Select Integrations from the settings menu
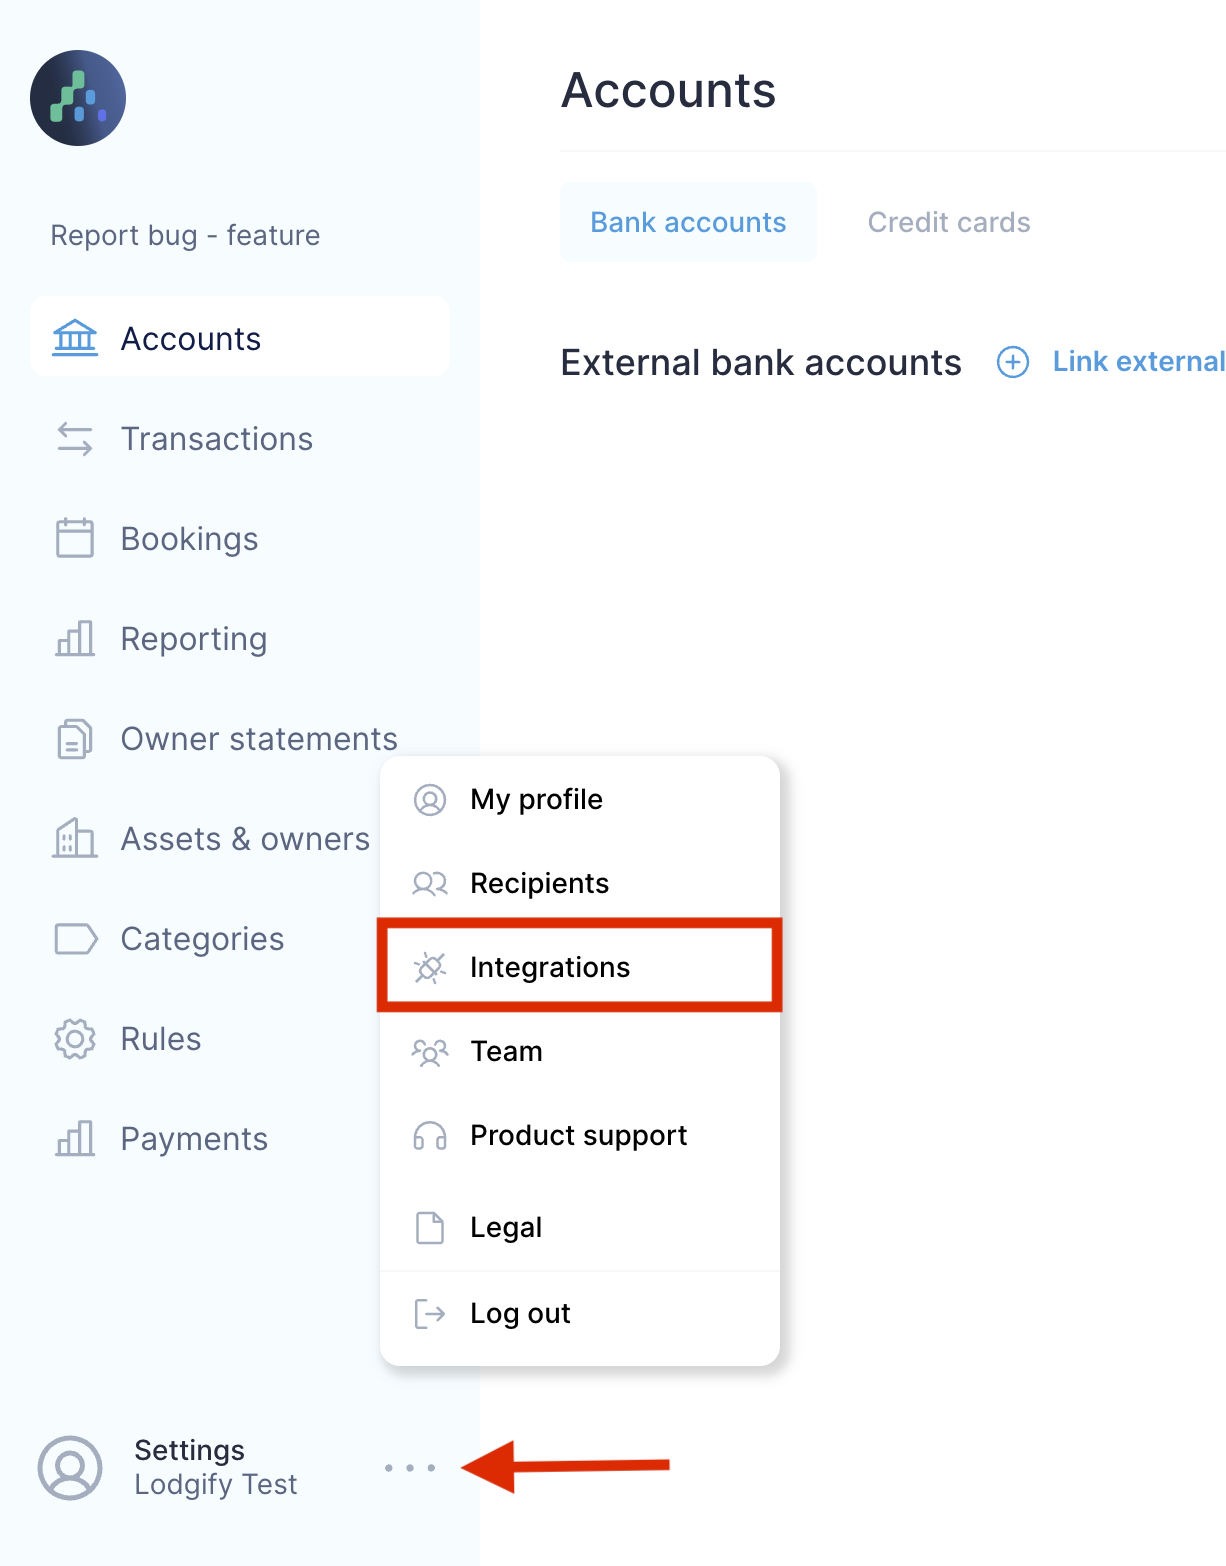Image resolution: width=1226 pixels, height=1566 pixels. [x=550, y=967]
